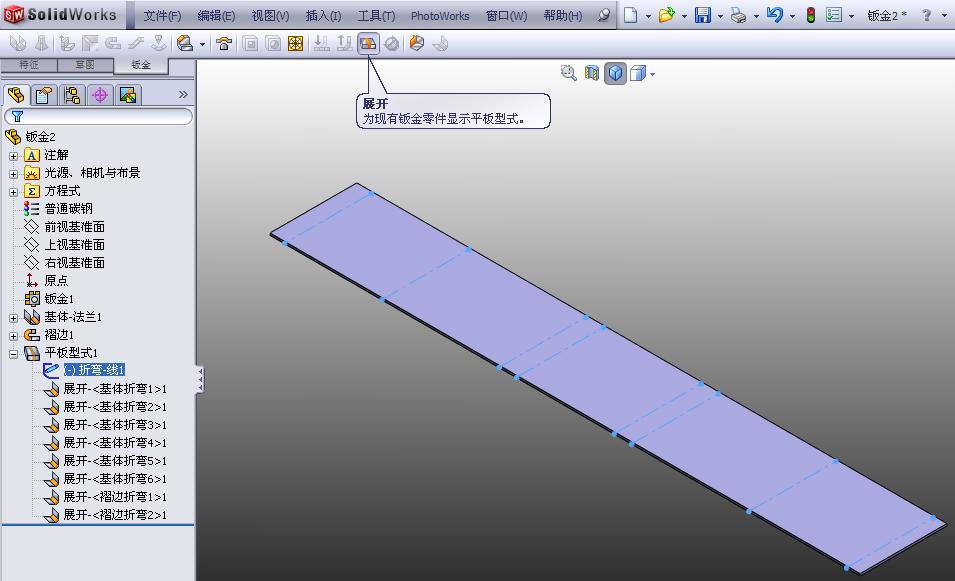Click the Help question mark icon
This screenshot has width=955, height=581.
tap(926, 15)
